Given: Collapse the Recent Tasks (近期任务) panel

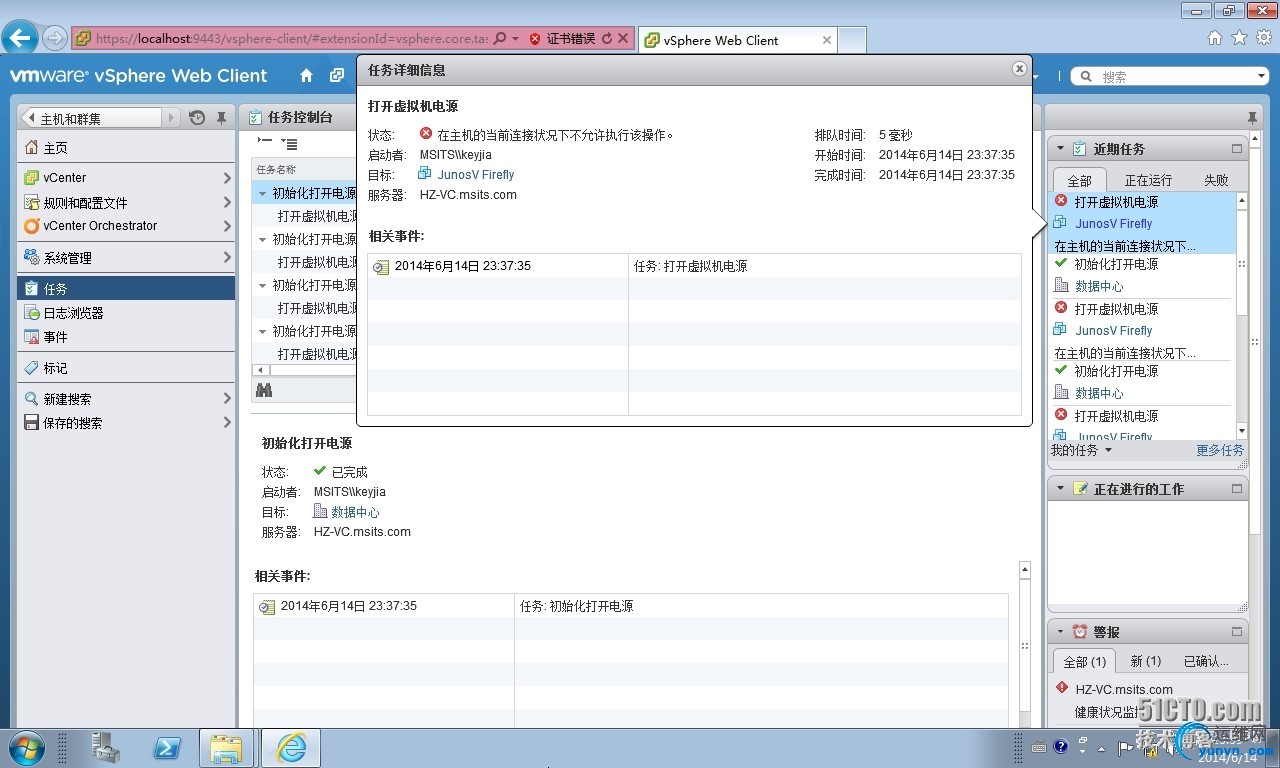Looking at the screenshot, I should (1059, 149).
